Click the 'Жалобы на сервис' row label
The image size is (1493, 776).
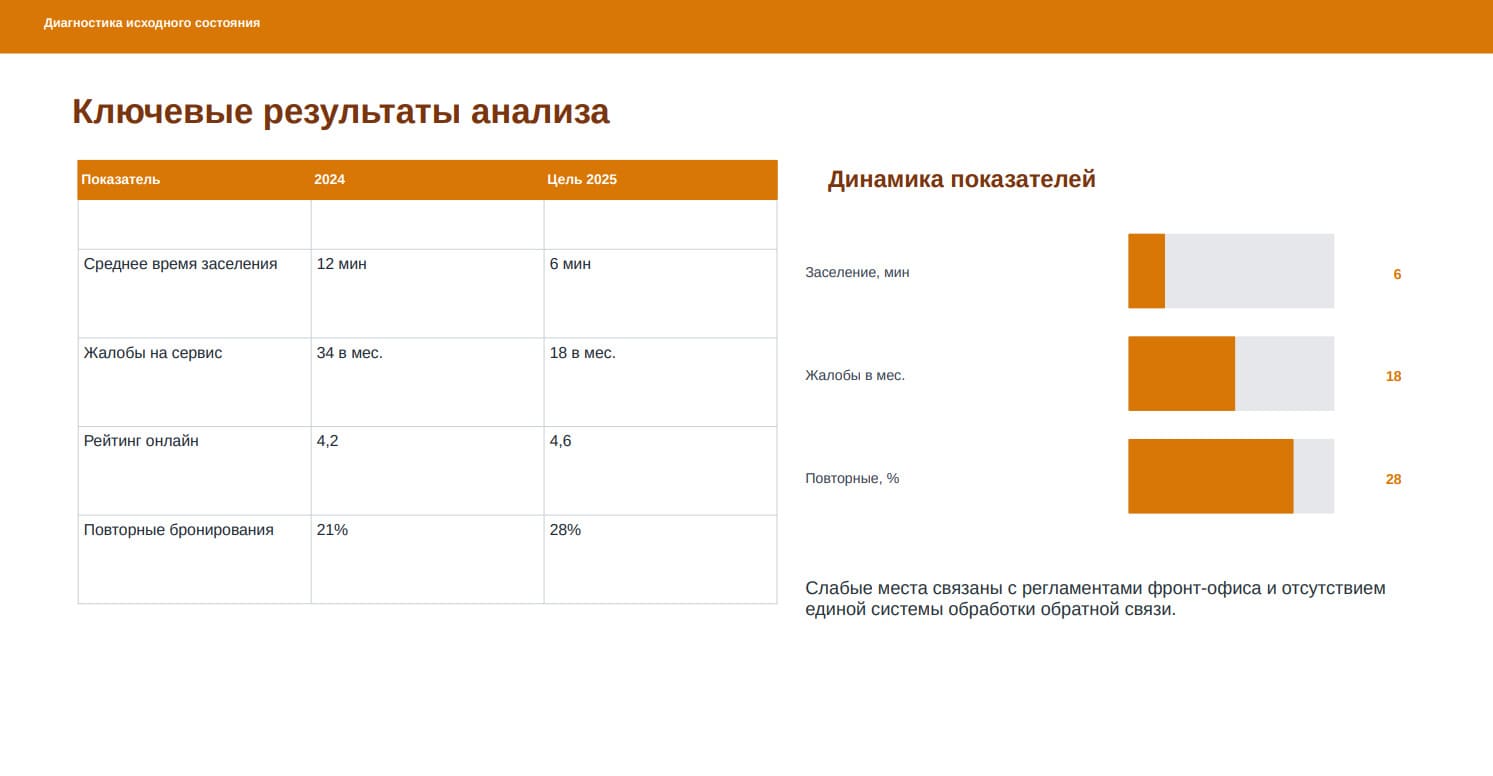pyautogui.click(x=153, y=353)
